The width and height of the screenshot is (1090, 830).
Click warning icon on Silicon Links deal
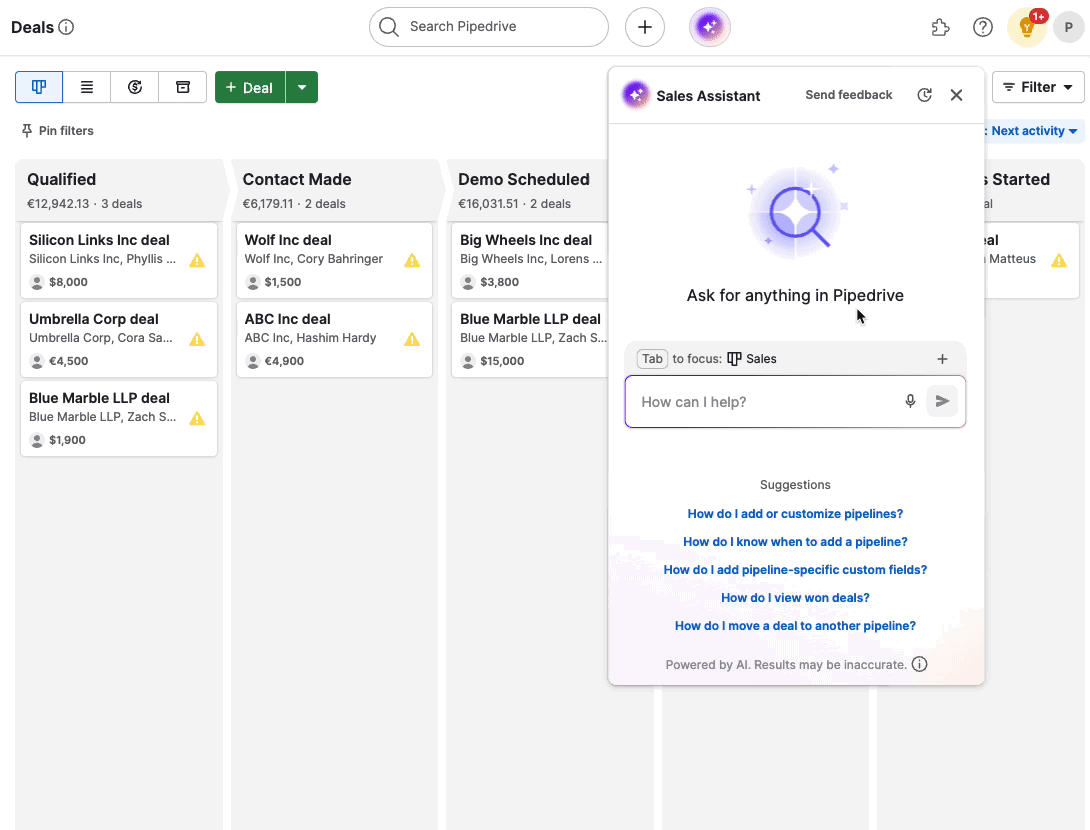[197, 261]
